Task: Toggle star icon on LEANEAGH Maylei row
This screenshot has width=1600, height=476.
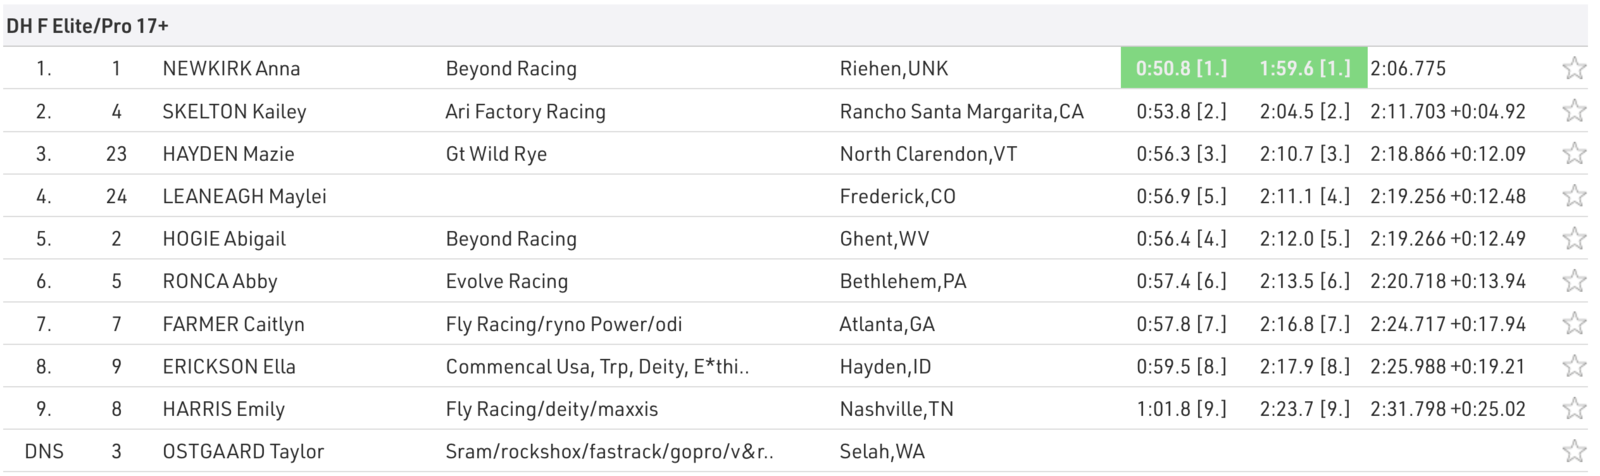Action: click(1574, 196)
